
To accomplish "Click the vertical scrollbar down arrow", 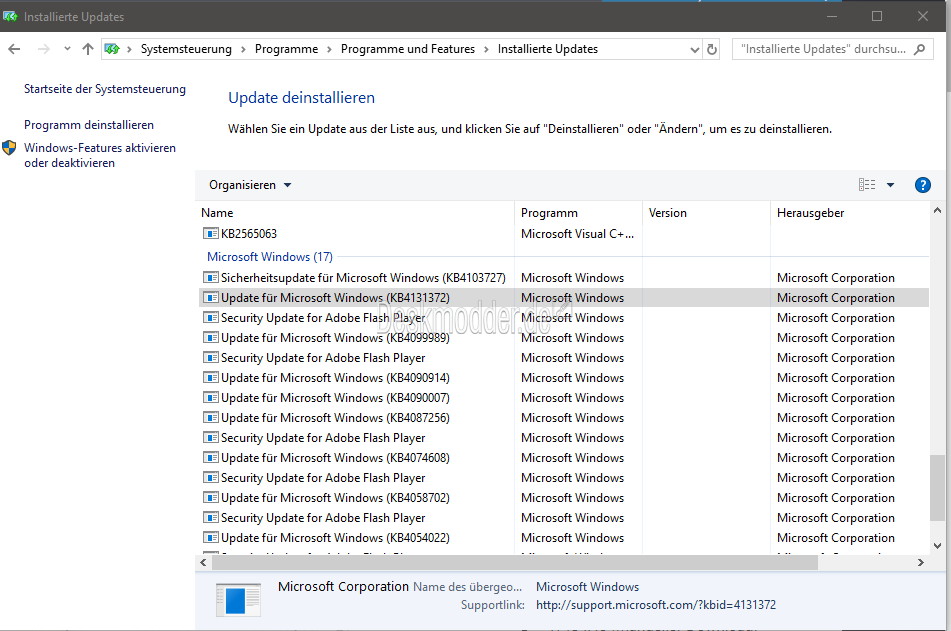I will pyautogui.click(x=937, y=545).
